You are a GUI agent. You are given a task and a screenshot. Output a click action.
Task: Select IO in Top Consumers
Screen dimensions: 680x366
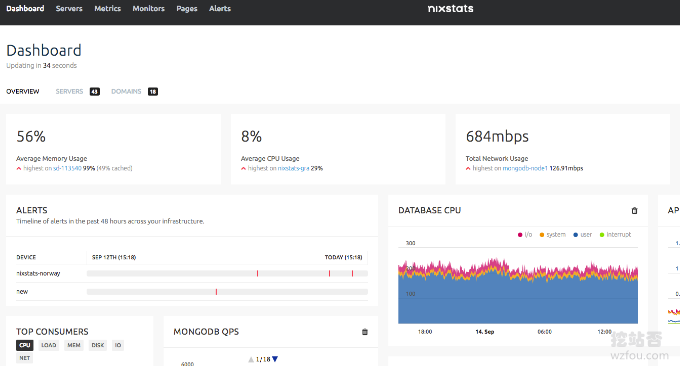click(x=118, y=345)
